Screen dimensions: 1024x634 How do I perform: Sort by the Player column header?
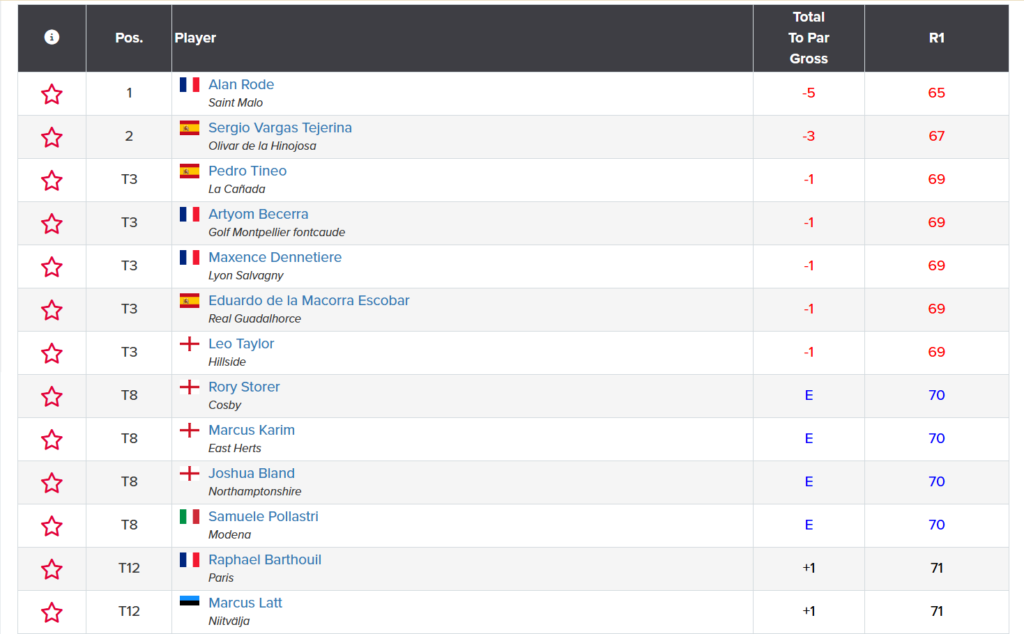(x=195, y=38)
